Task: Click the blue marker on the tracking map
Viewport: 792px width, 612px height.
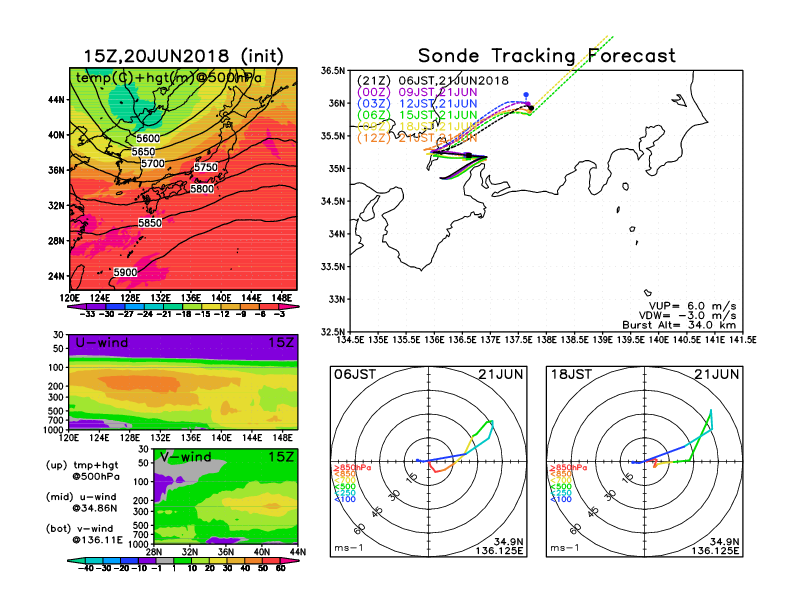Action: (x=526, y=95)
